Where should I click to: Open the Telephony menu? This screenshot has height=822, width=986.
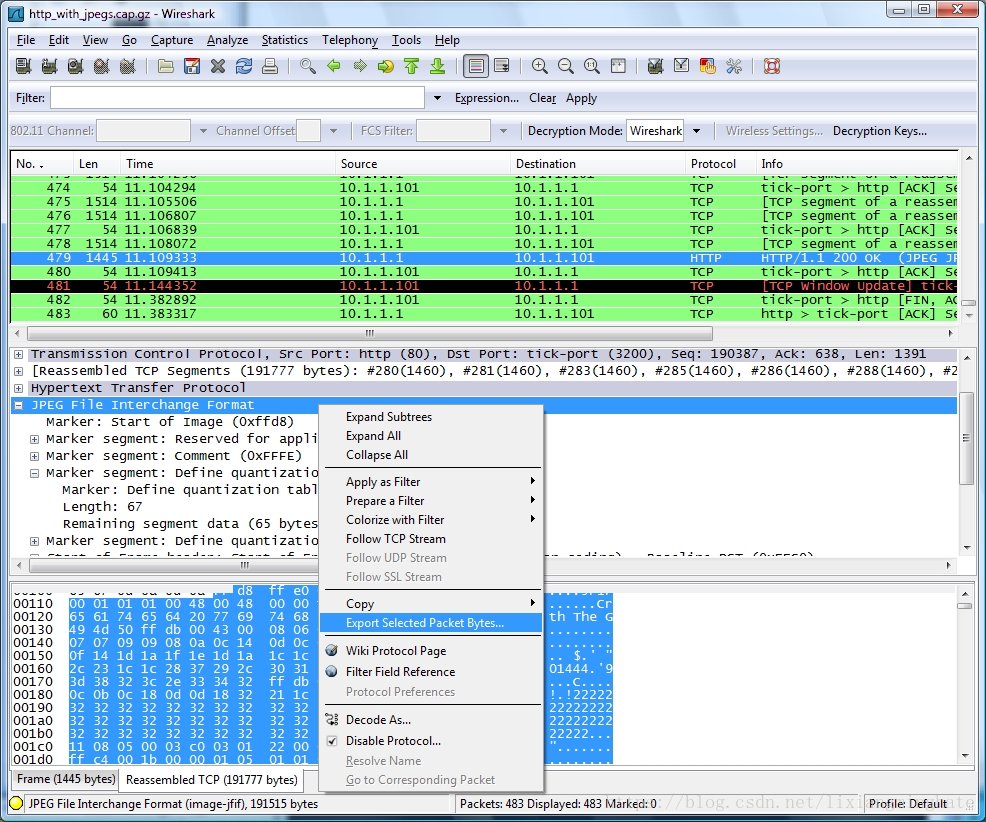pyautogui.click(x=350, y=40)
